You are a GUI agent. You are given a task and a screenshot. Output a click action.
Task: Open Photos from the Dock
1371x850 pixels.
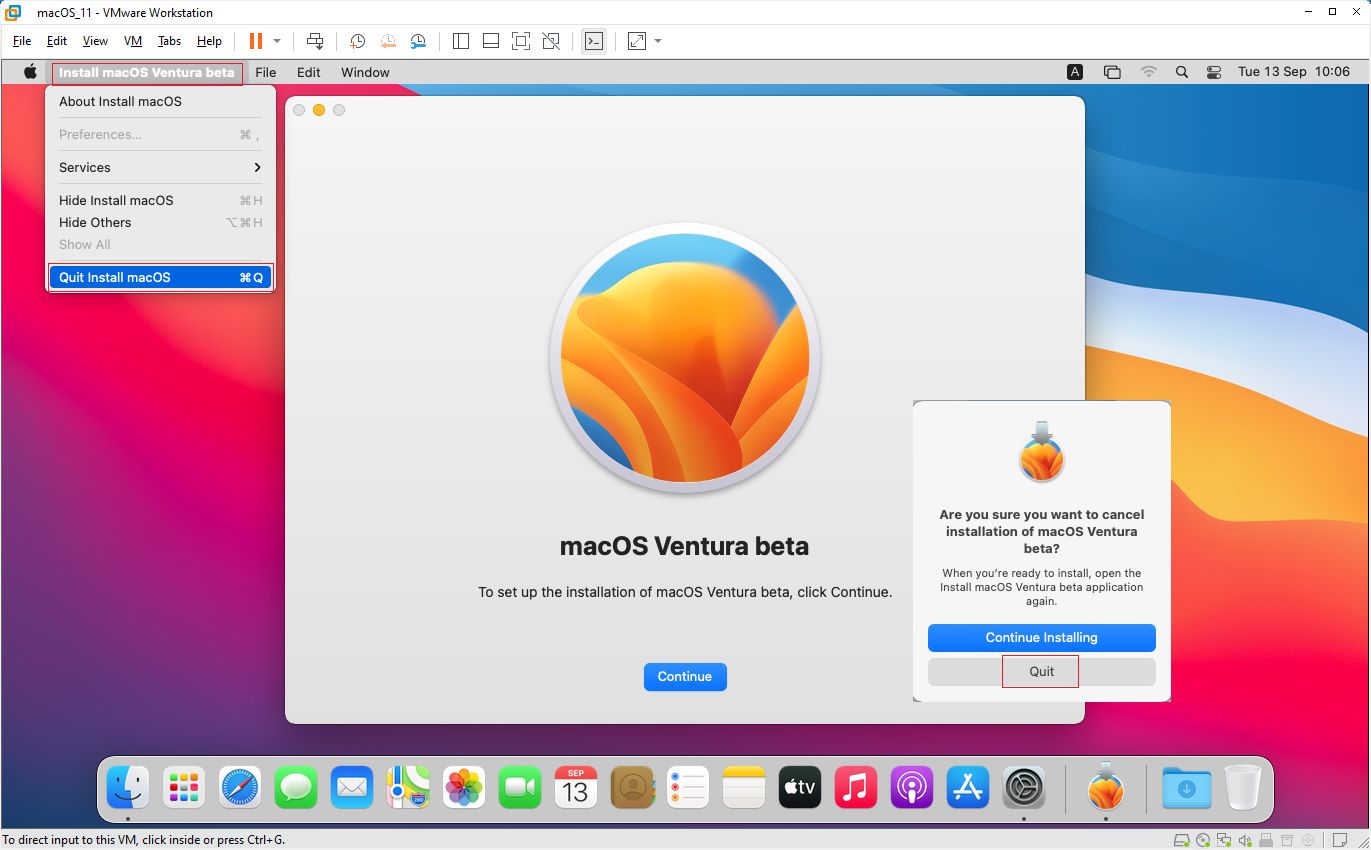pos(464,788)
